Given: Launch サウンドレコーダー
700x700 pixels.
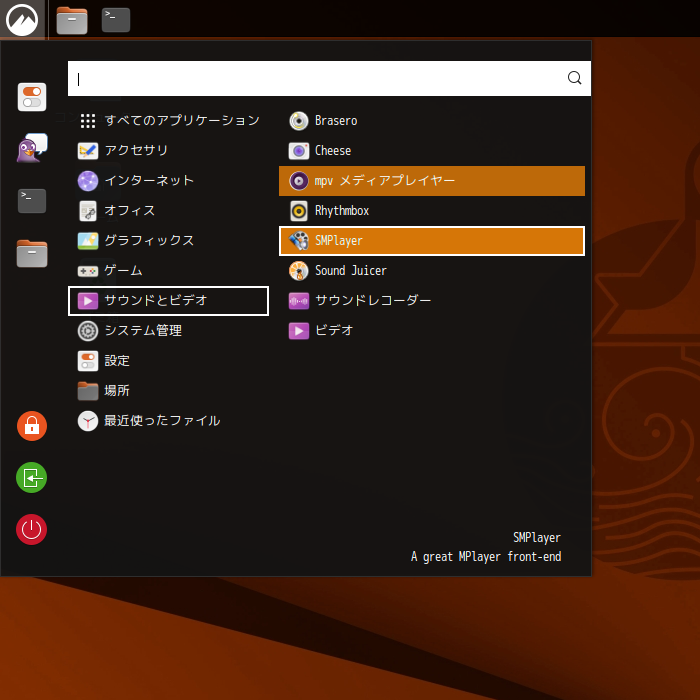Looking at the screenshot, I should (x=432, y=300).
